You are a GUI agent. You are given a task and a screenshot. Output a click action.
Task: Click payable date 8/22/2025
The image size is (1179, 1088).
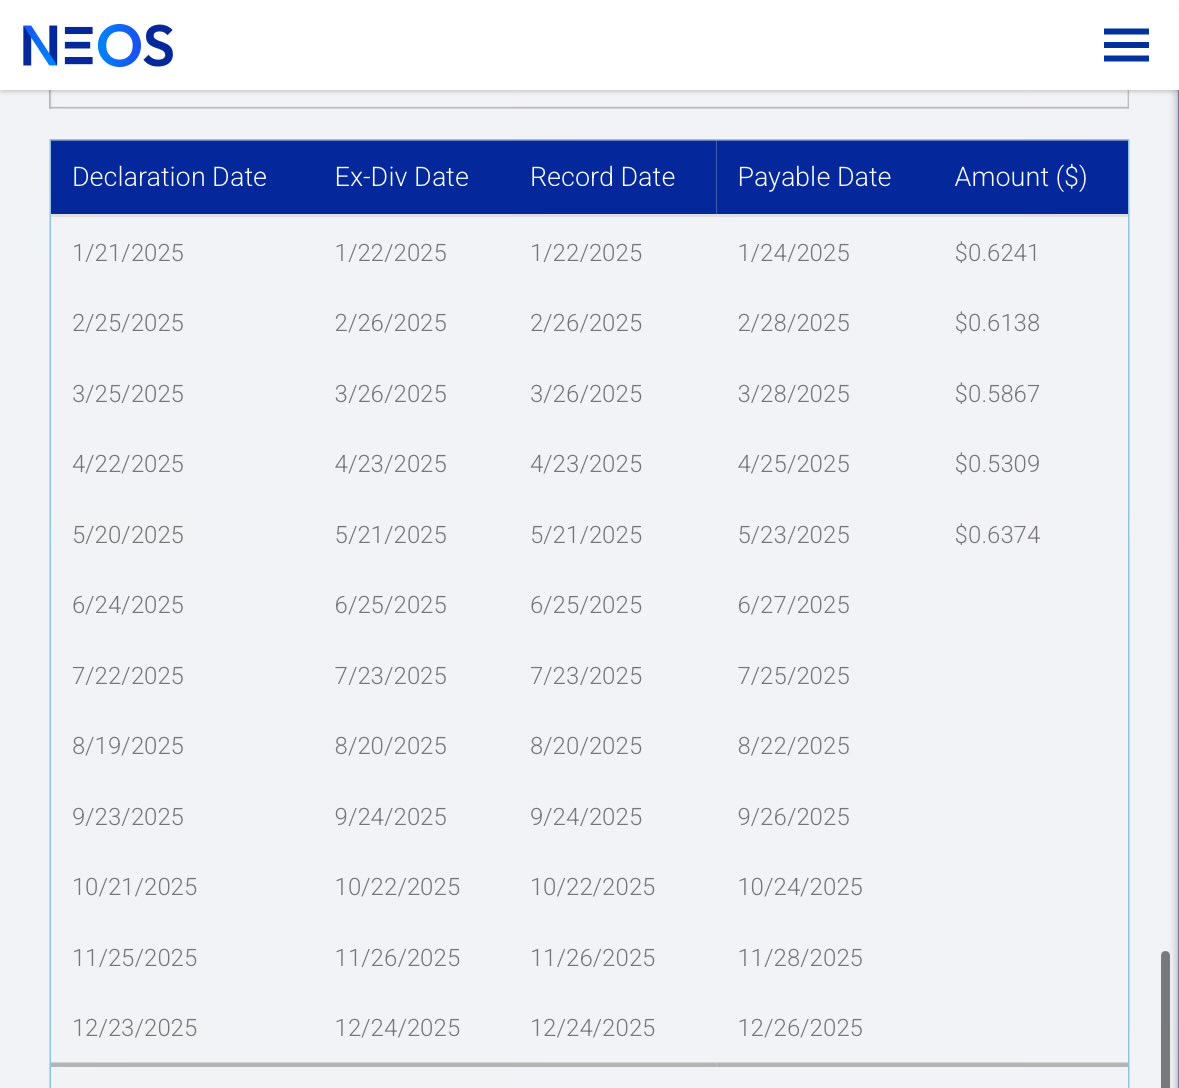tap(793, 745)
